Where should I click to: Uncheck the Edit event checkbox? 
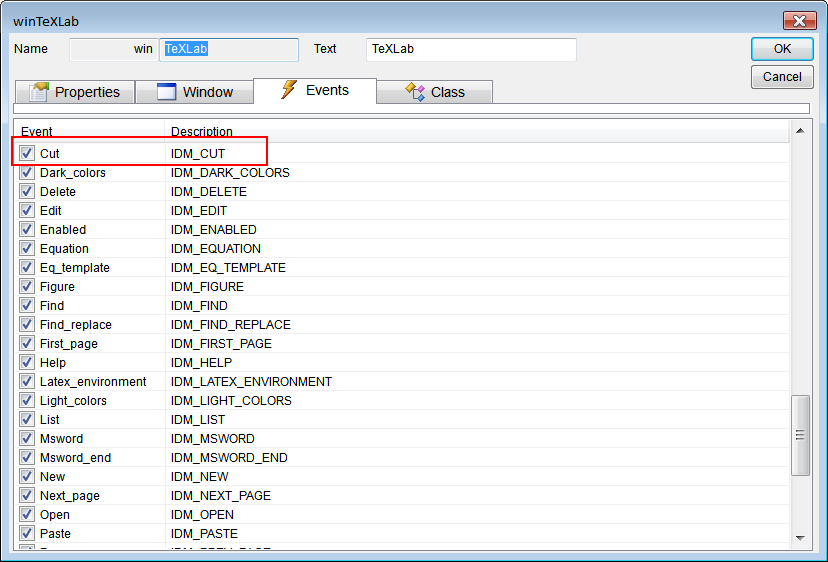(27, 210)
